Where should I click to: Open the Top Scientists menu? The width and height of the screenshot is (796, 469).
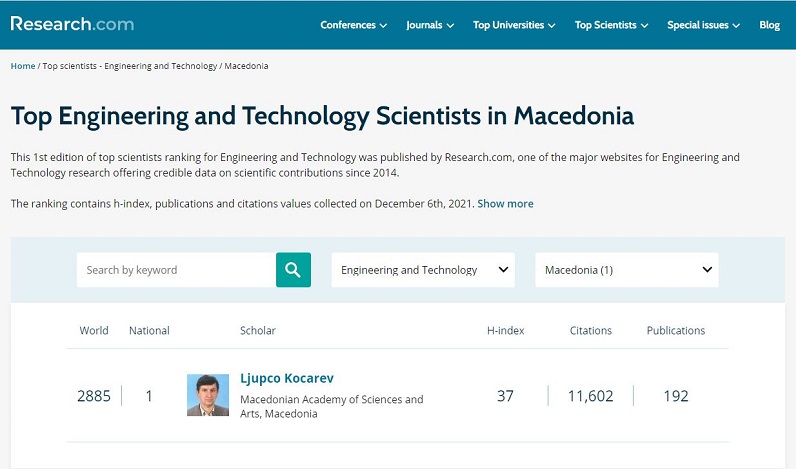611,25
